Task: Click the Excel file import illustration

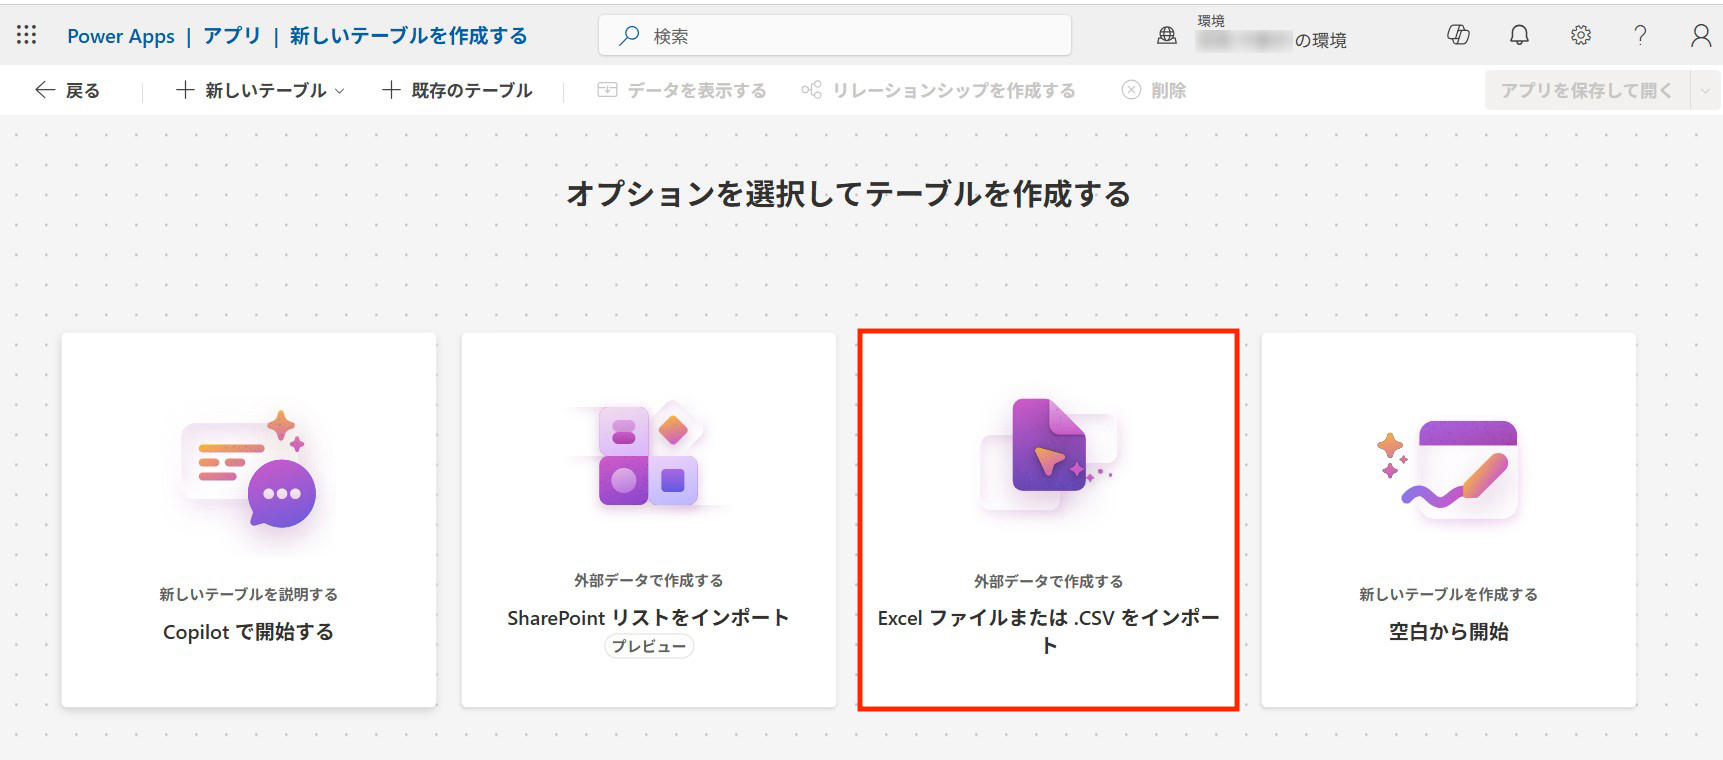Action: (1049, 454)
